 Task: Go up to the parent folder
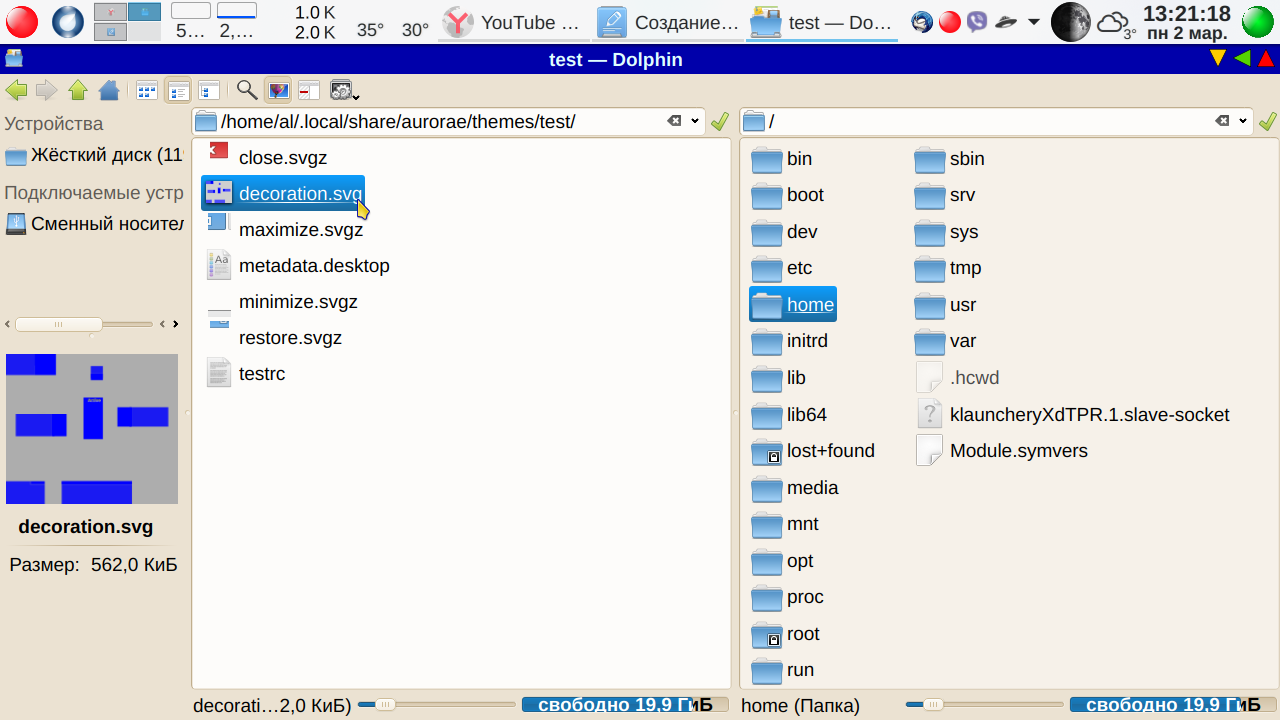78,91
